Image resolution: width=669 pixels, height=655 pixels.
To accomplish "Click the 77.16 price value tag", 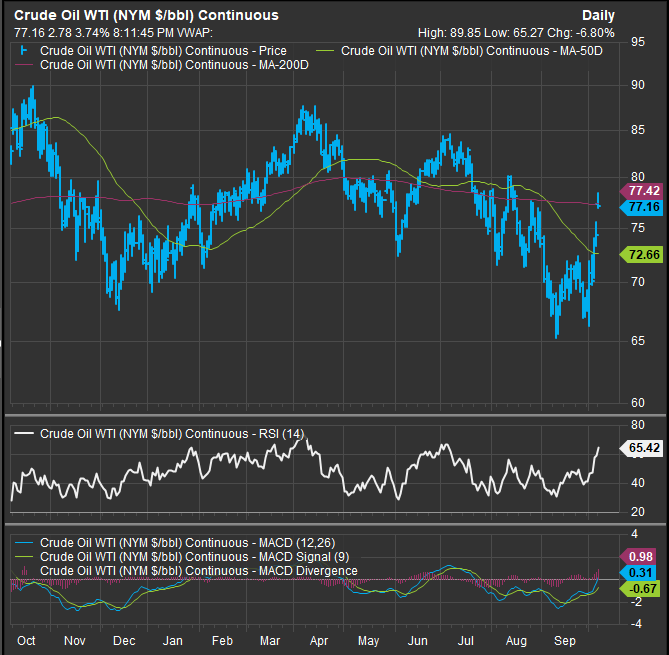I will pyautogui.click(x=641, y=206).
